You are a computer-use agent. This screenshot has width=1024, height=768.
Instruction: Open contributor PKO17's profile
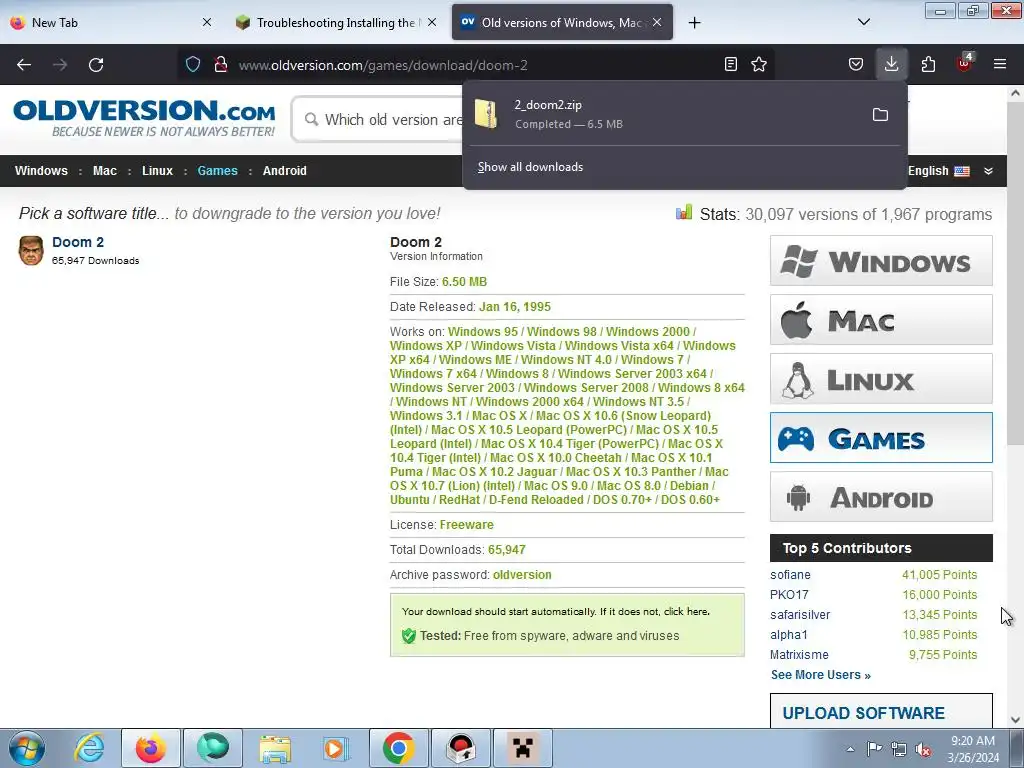tap(789, 595)
